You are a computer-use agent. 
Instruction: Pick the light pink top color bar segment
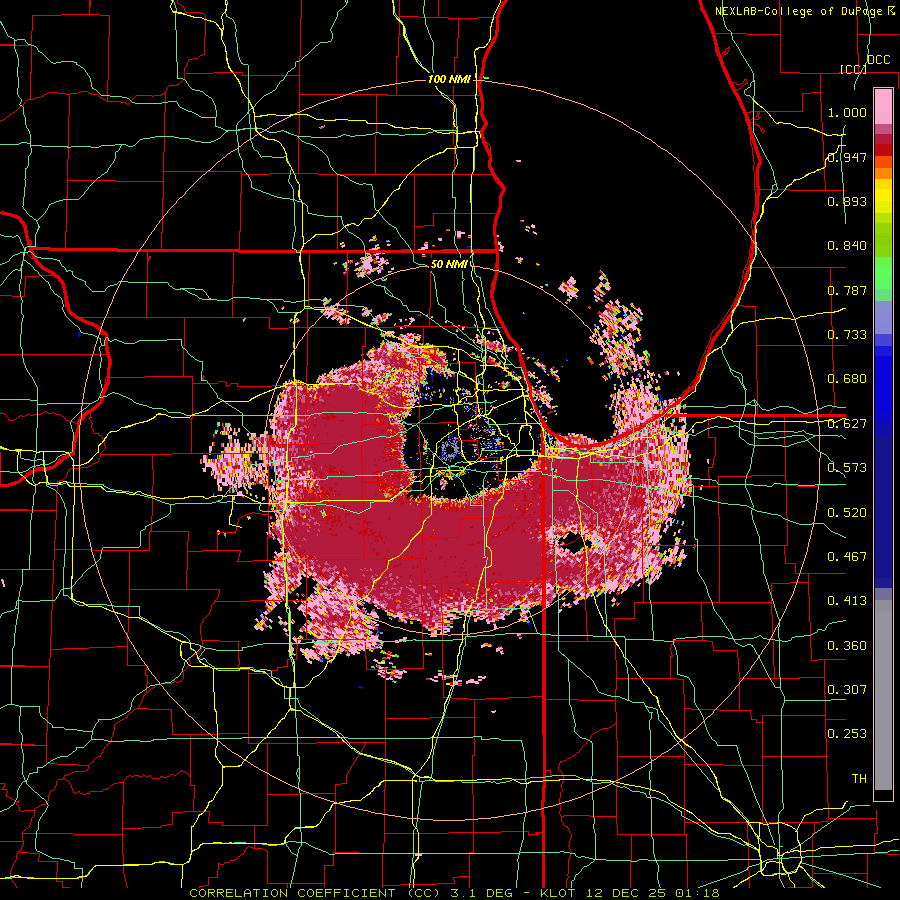(x=883, y=106)
